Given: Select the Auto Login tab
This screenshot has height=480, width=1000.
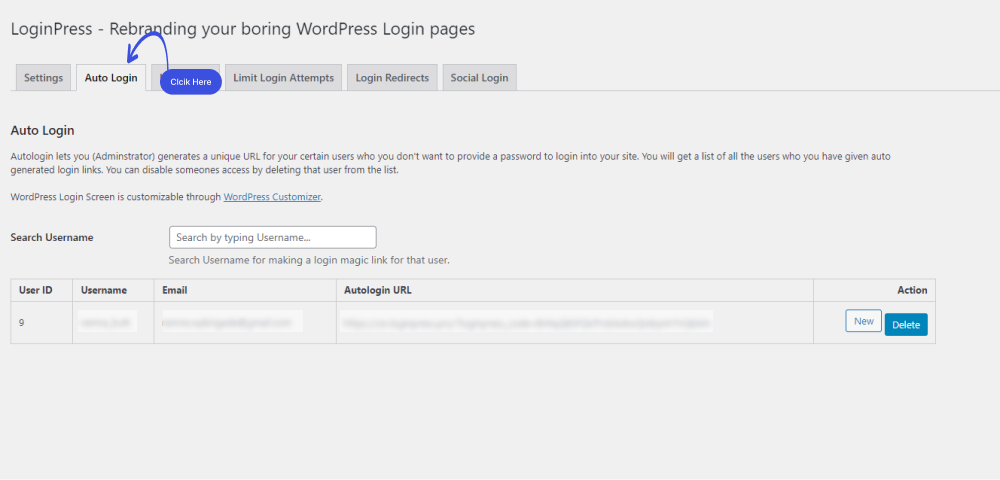Looking at the screenshot, I should tap(111, 78).
